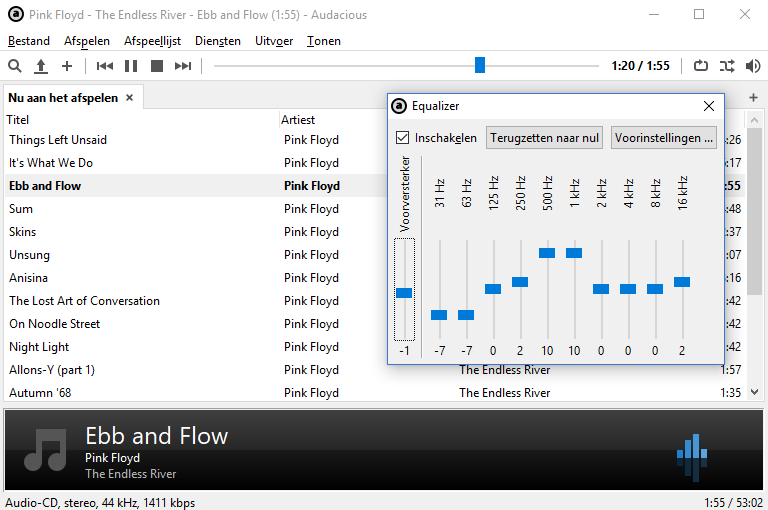Click the add files plus icon

67,66
